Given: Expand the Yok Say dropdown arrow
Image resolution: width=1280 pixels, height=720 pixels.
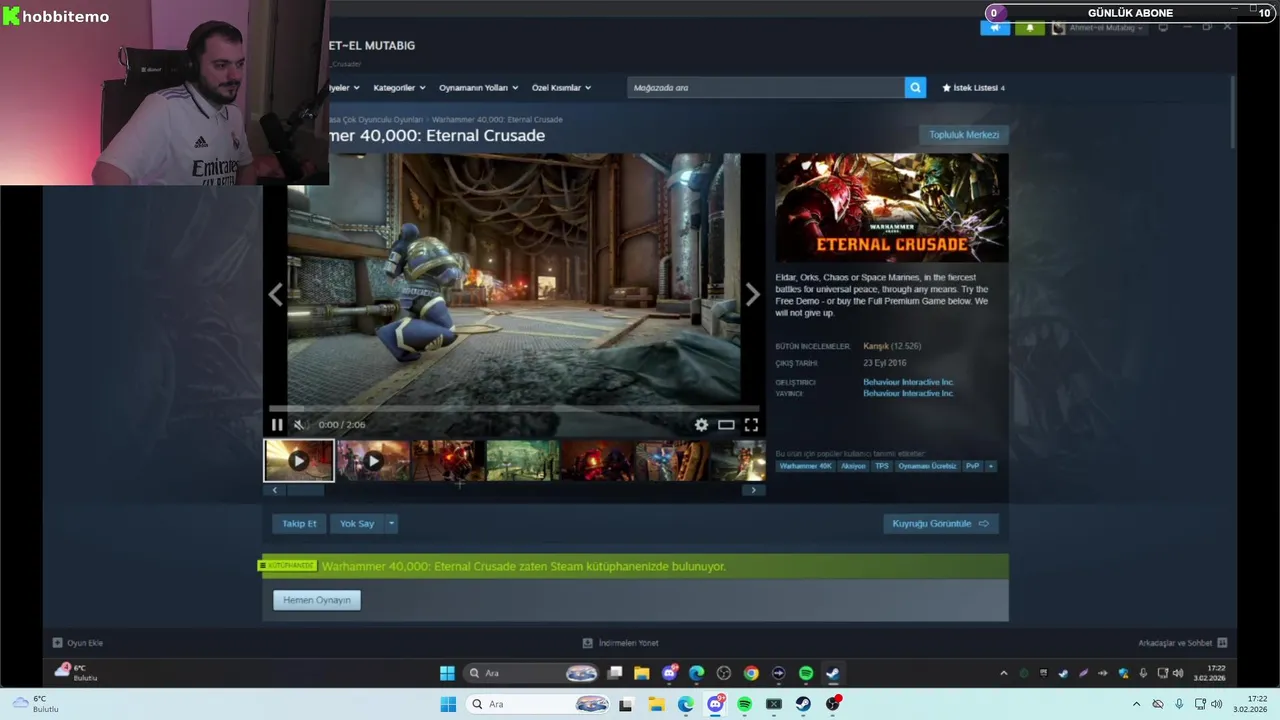Looking at the screenshot, I should pyautogui.click(x=391, y=524).
